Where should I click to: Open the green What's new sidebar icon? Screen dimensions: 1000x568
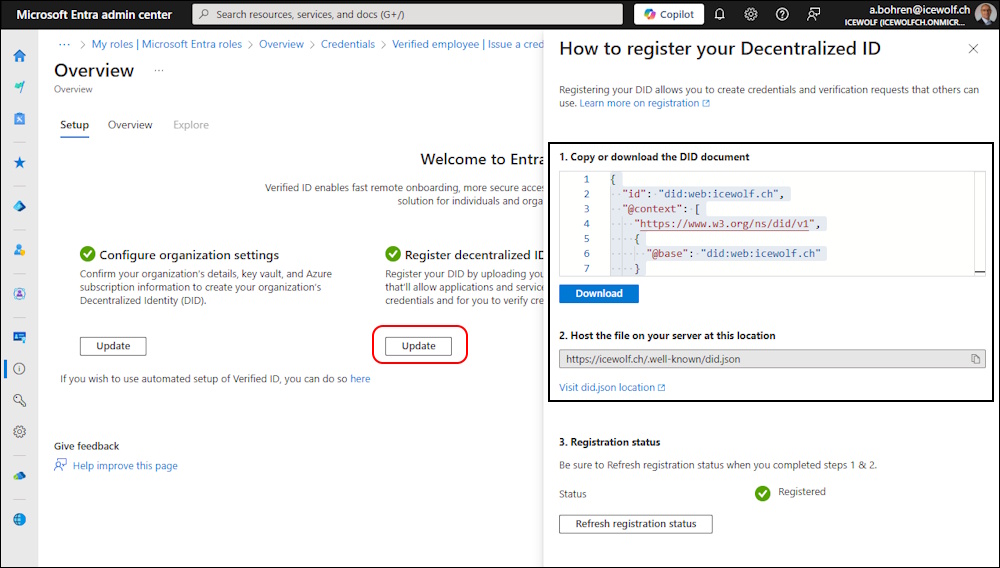pos(19,87)
